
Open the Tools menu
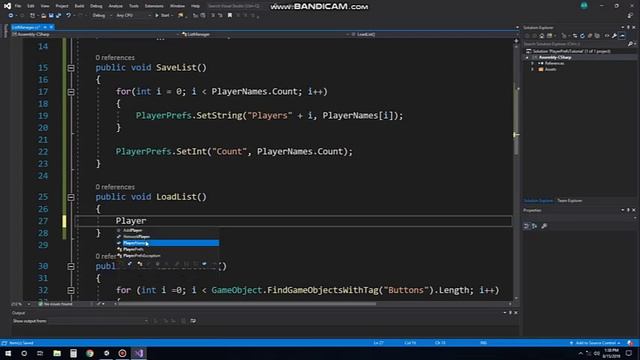[133, 6]
